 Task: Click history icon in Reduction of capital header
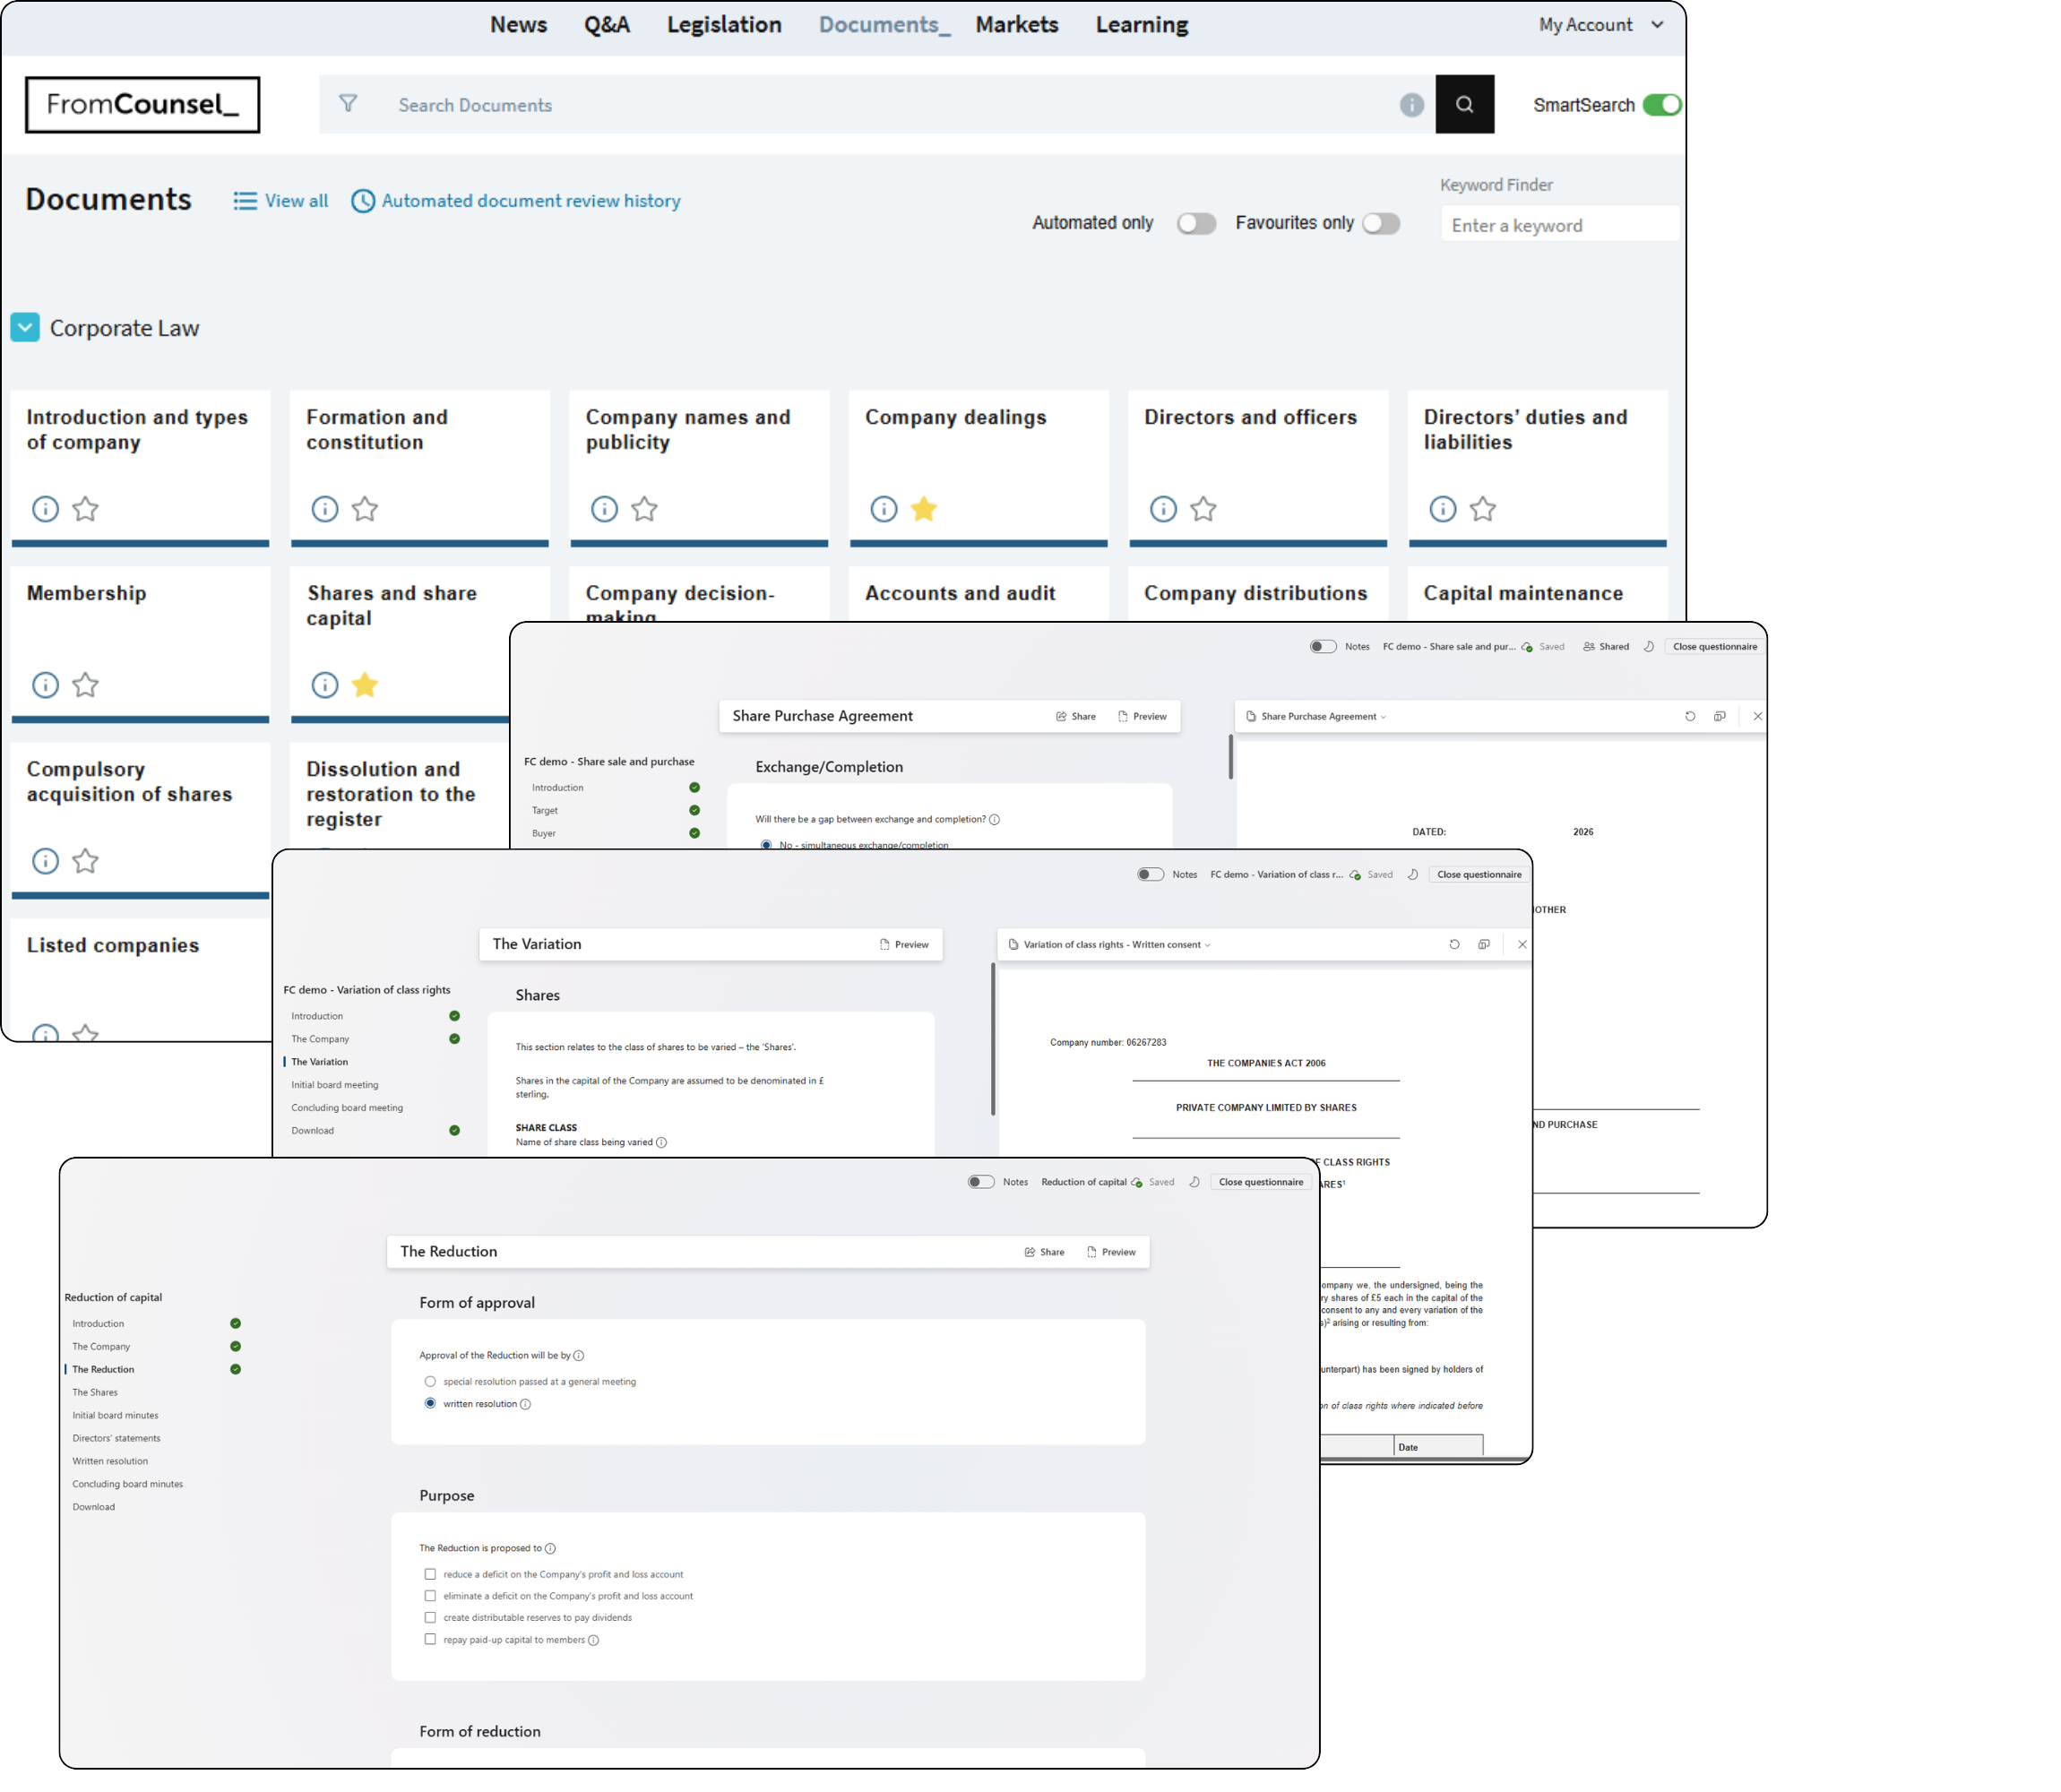[x=1194, y=1182]
